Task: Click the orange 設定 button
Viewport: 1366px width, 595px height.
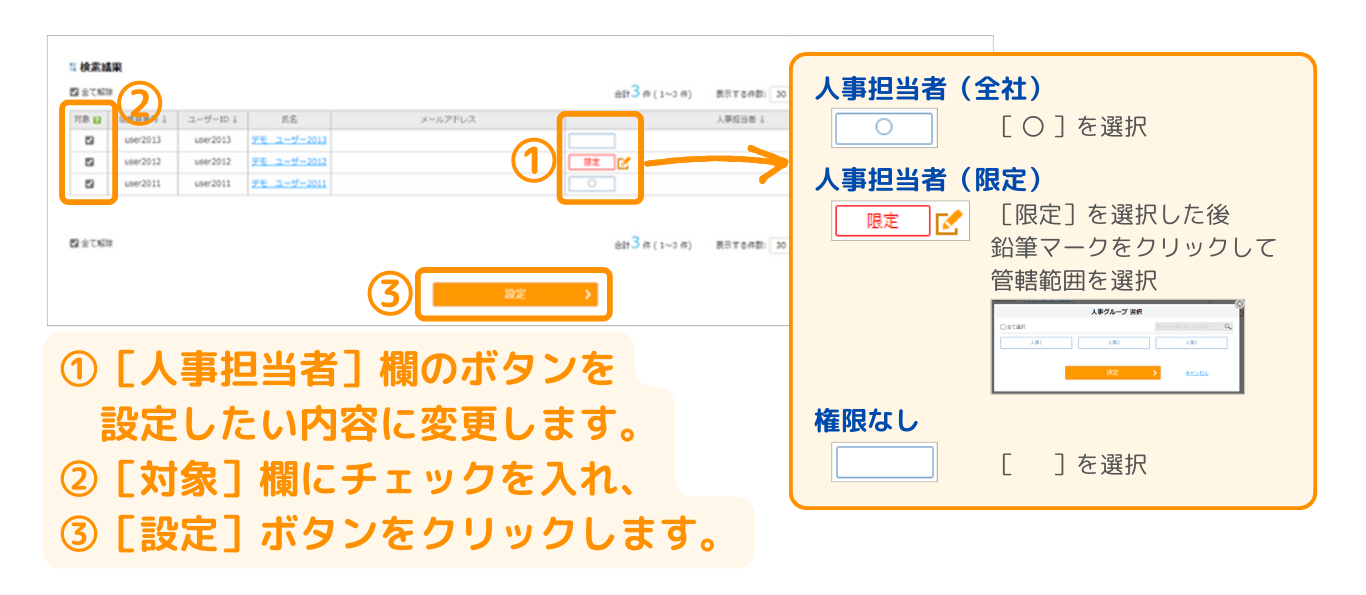Action: coord(514,294)
